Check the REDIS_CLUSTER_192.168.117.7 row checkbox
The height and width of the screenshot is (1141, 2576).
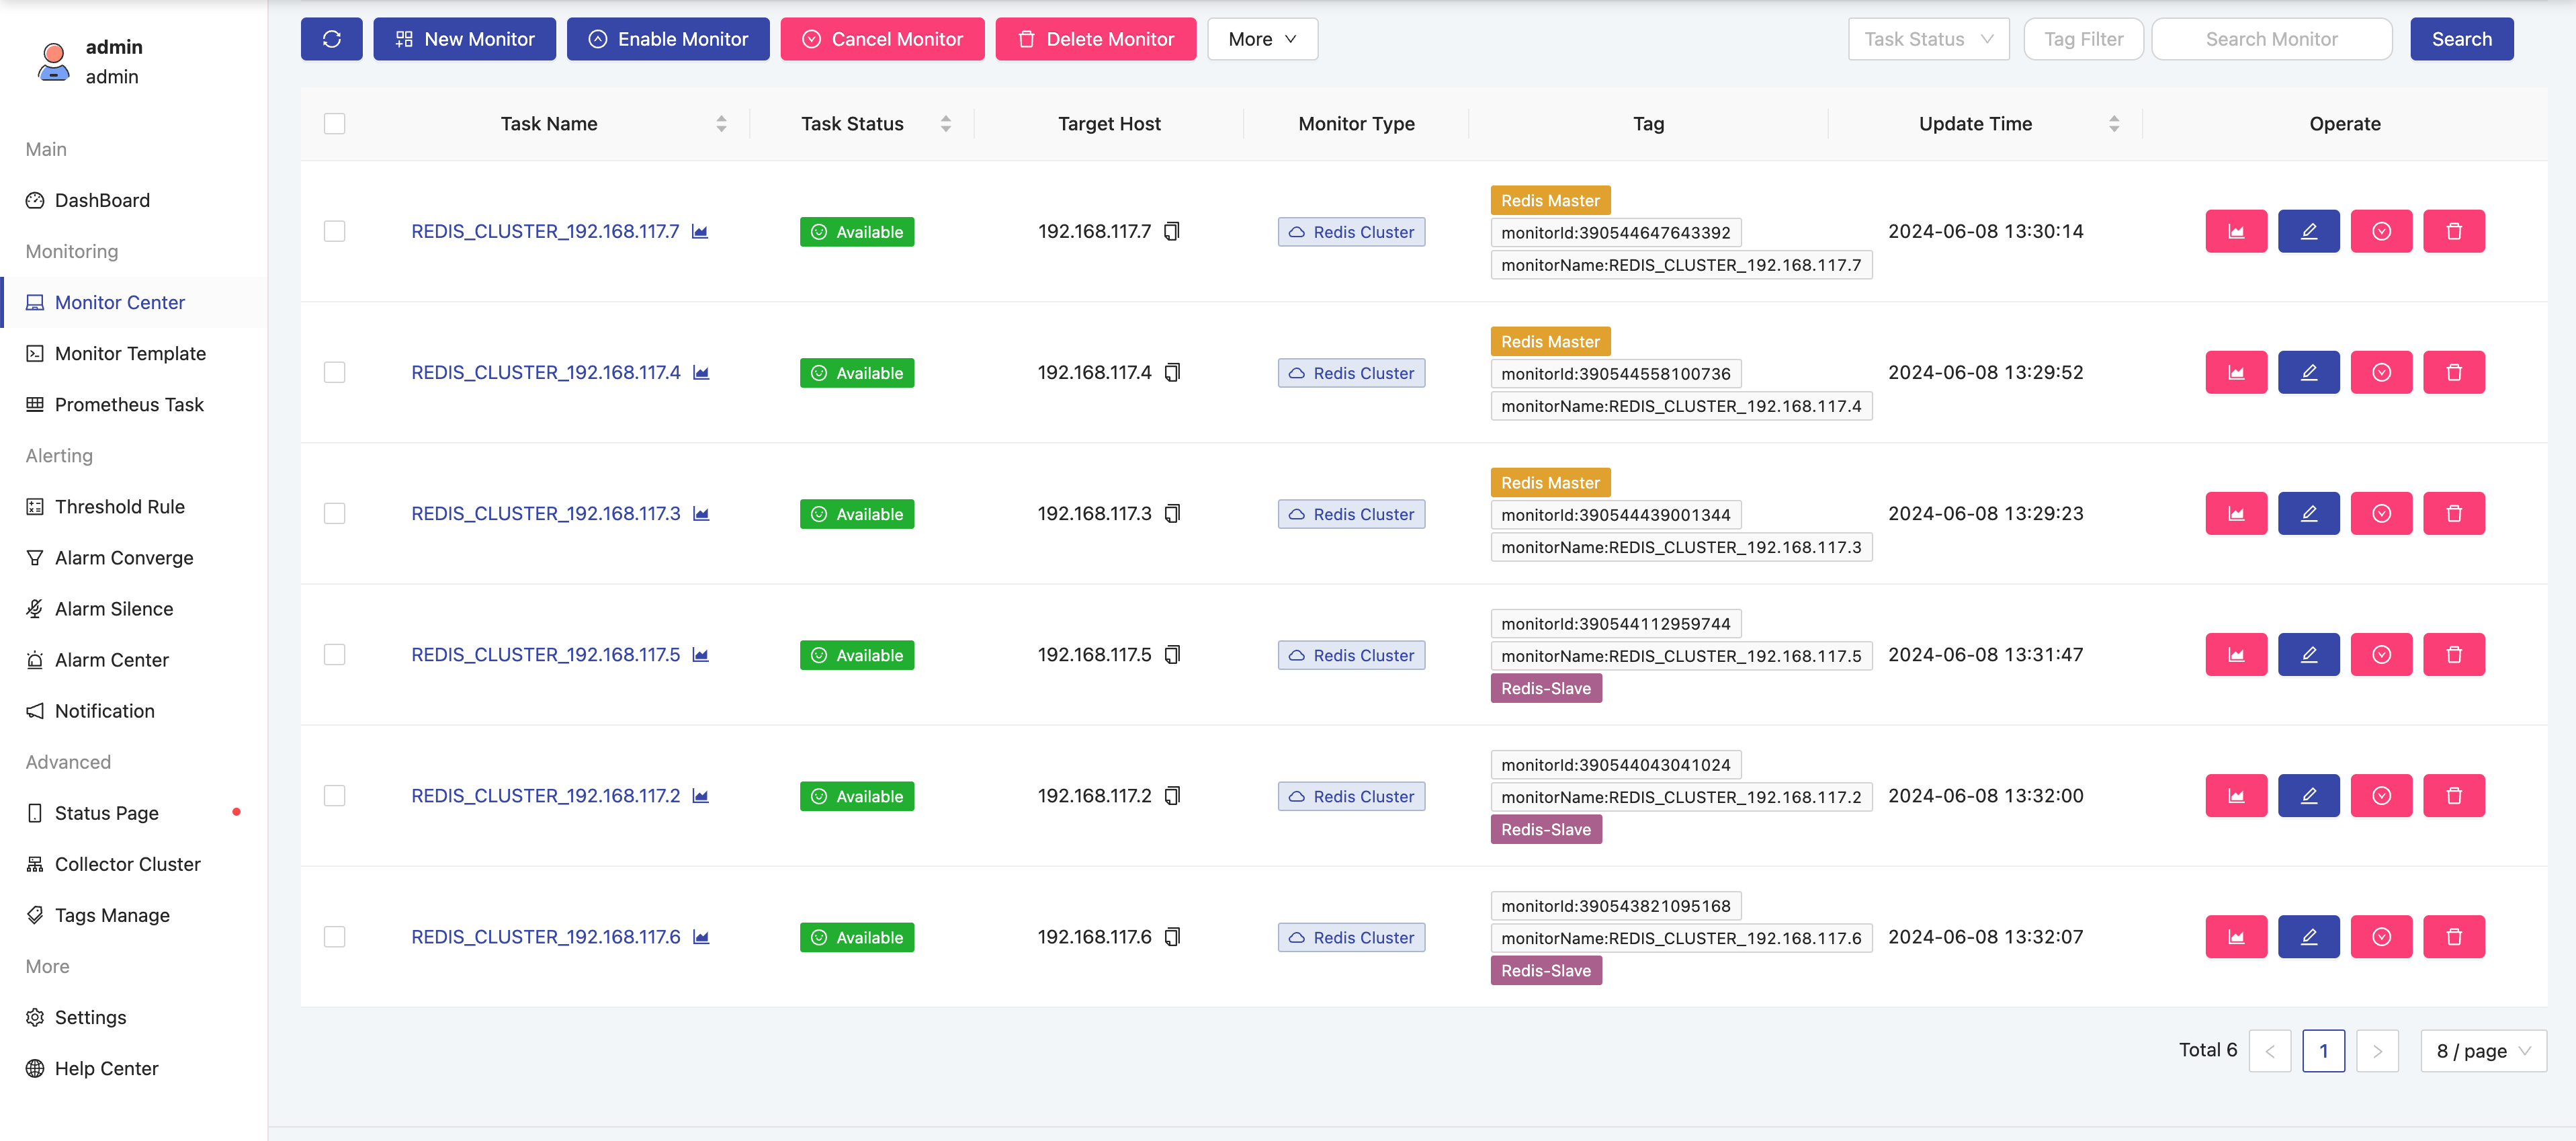(x=335, y=231)
